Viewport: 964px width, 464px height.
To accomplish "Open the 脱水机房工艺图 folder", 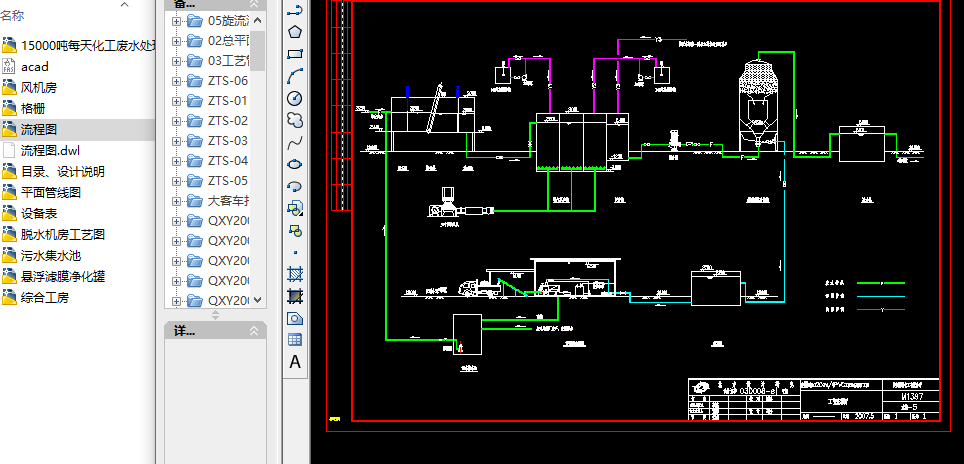I will coord(63,234).
